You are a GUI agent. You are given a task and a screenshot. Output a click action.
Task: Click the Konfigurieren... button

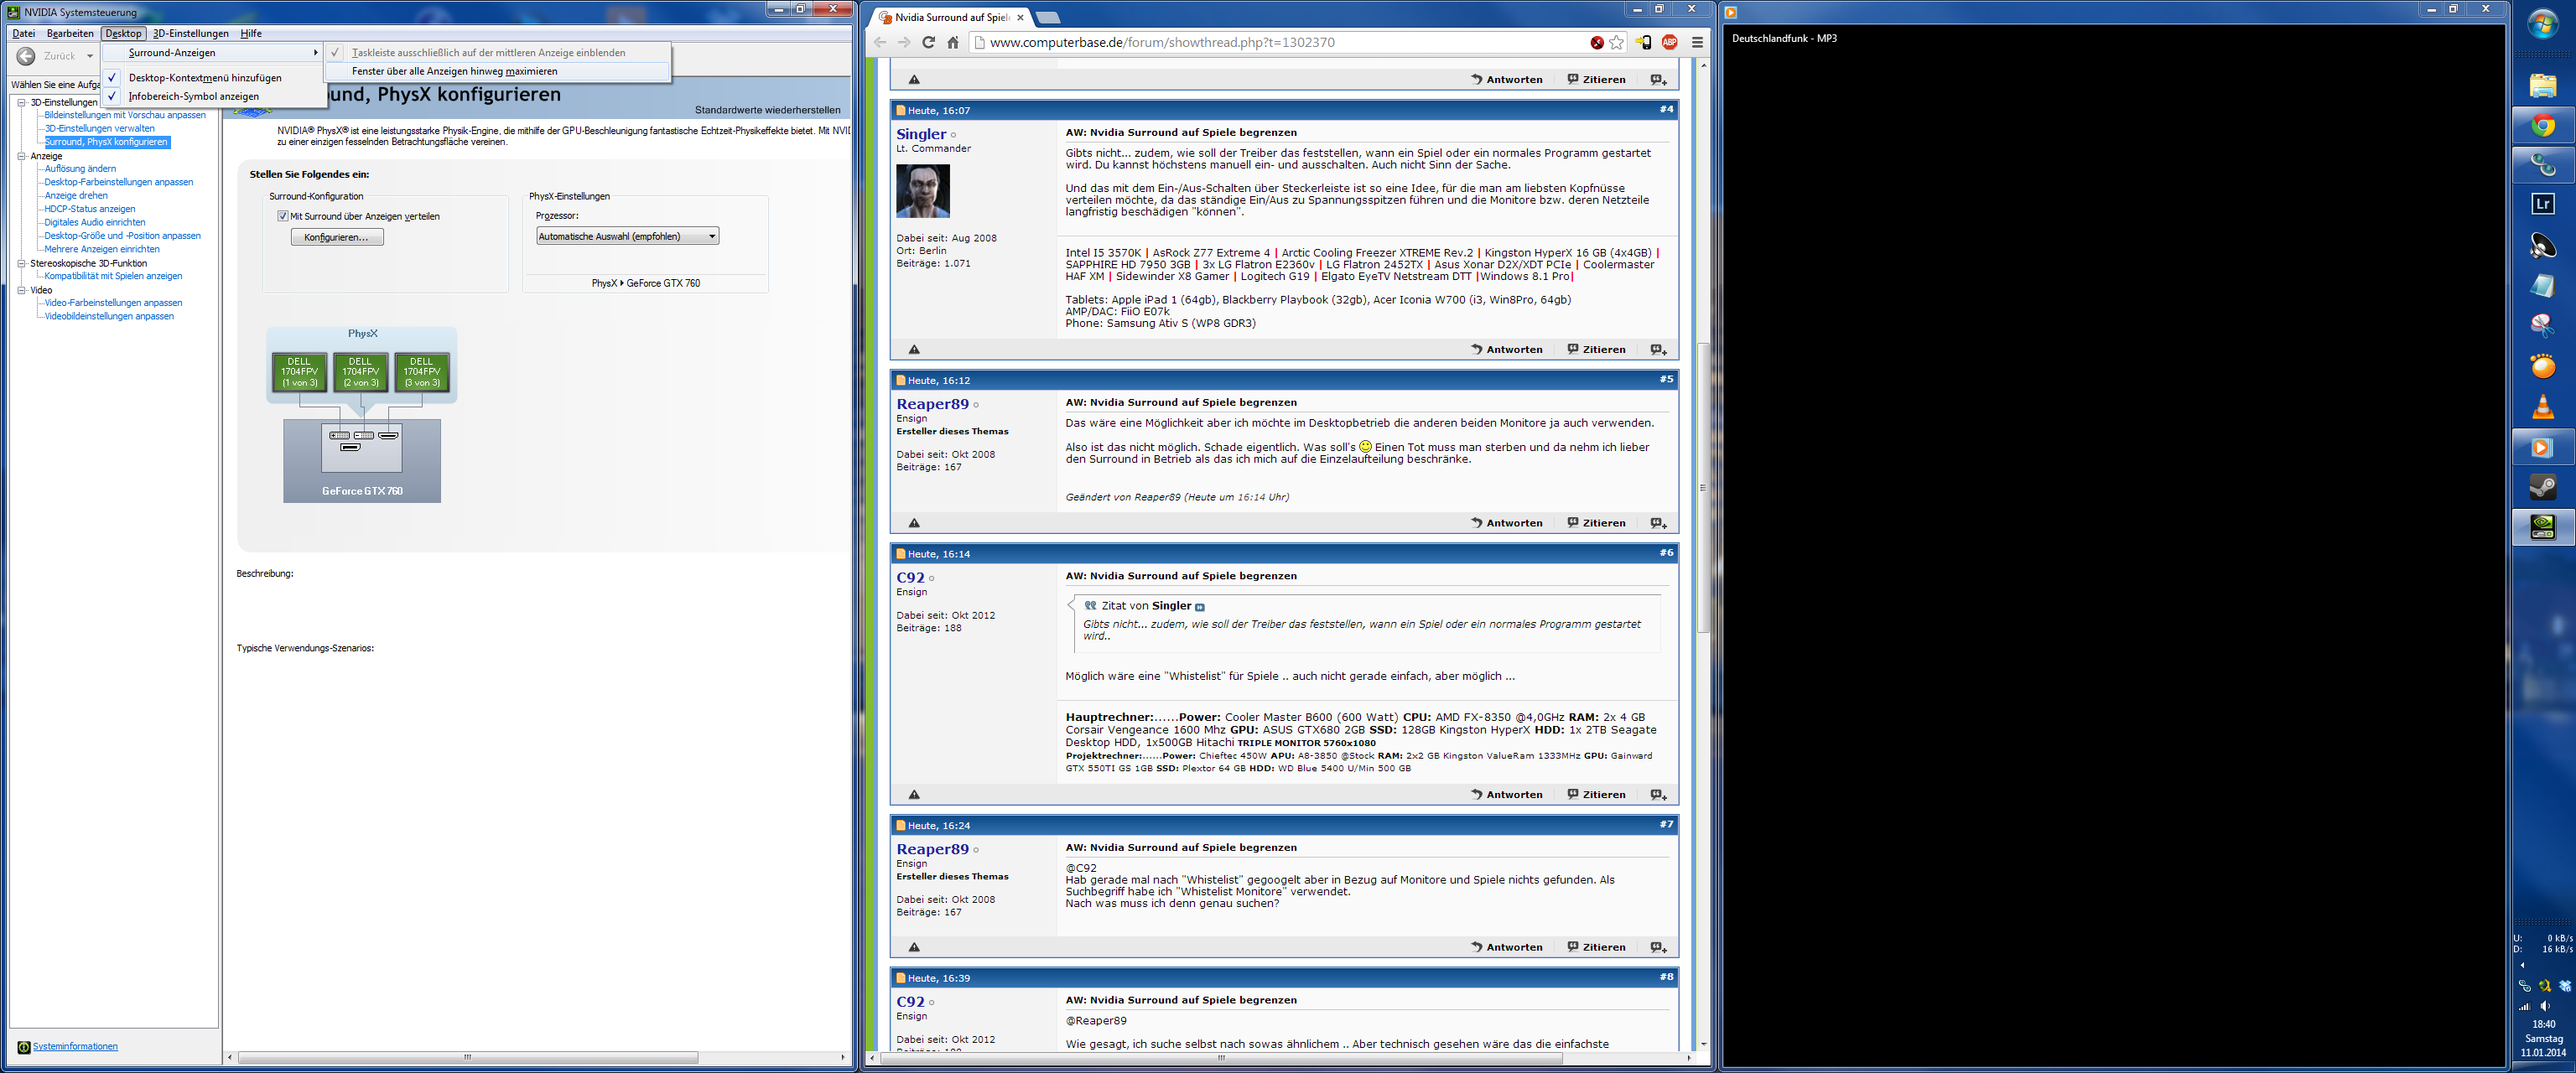point(337,237)
